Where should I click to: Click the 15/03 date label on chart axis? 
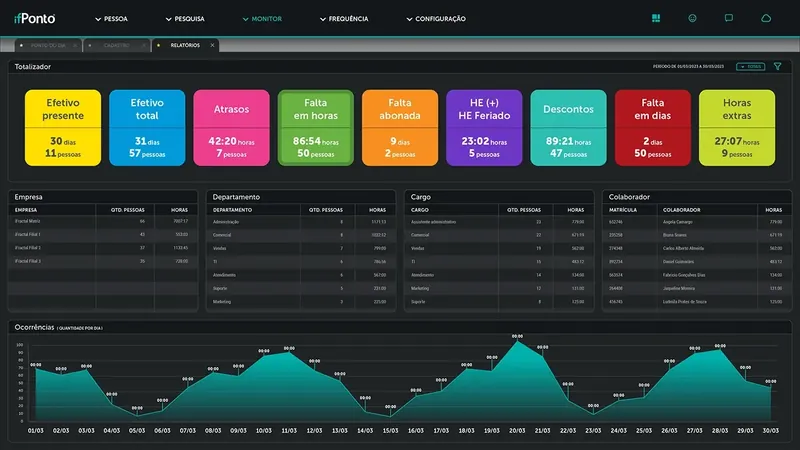(x=390, y=431)
